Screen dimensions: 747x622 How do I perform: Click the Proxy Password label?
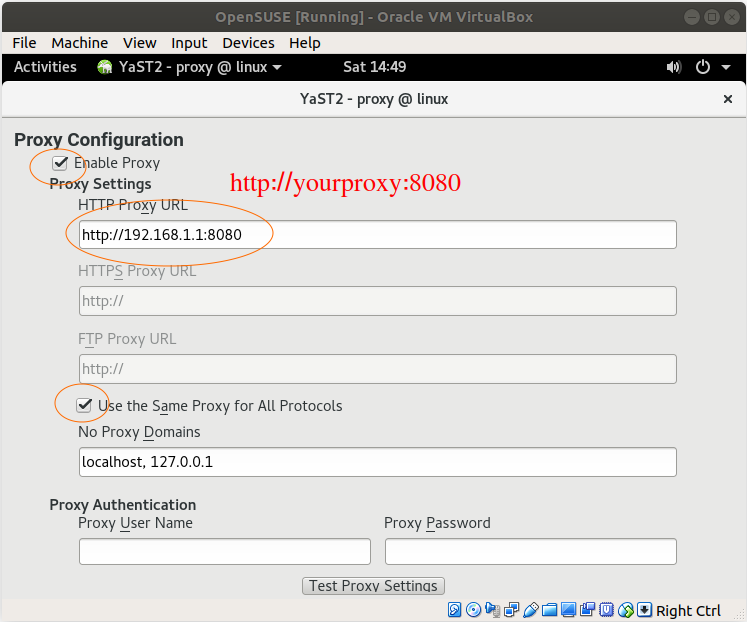[437, 523]
